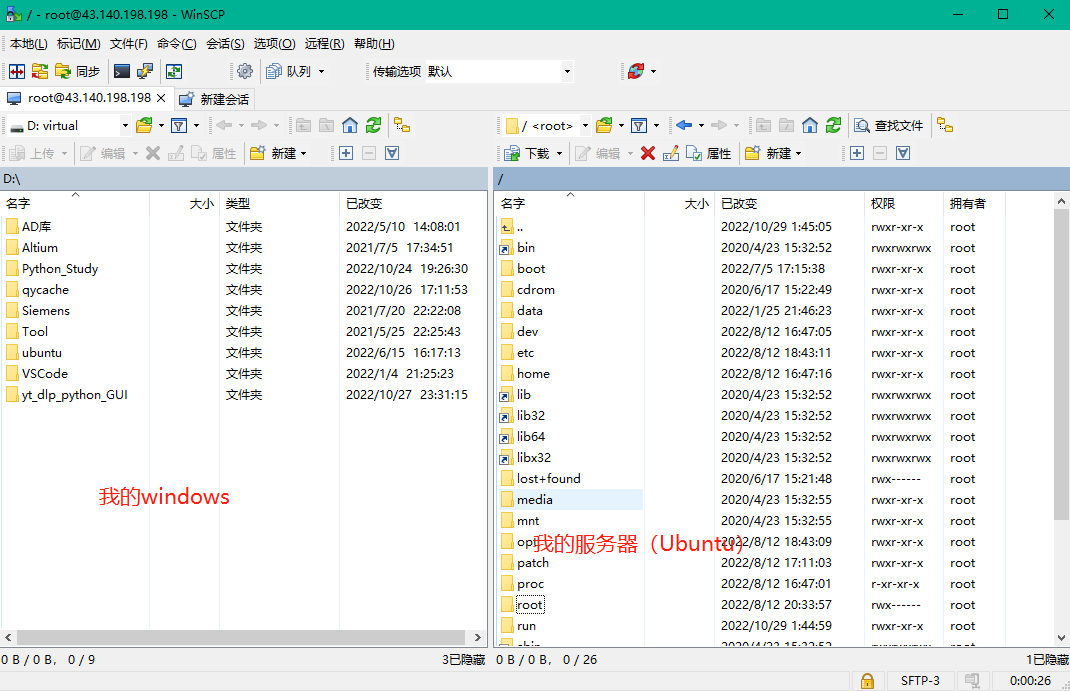Screen dimensions: 1070x691
Task: Click the 队列 queue button
Action: [289, 72]
